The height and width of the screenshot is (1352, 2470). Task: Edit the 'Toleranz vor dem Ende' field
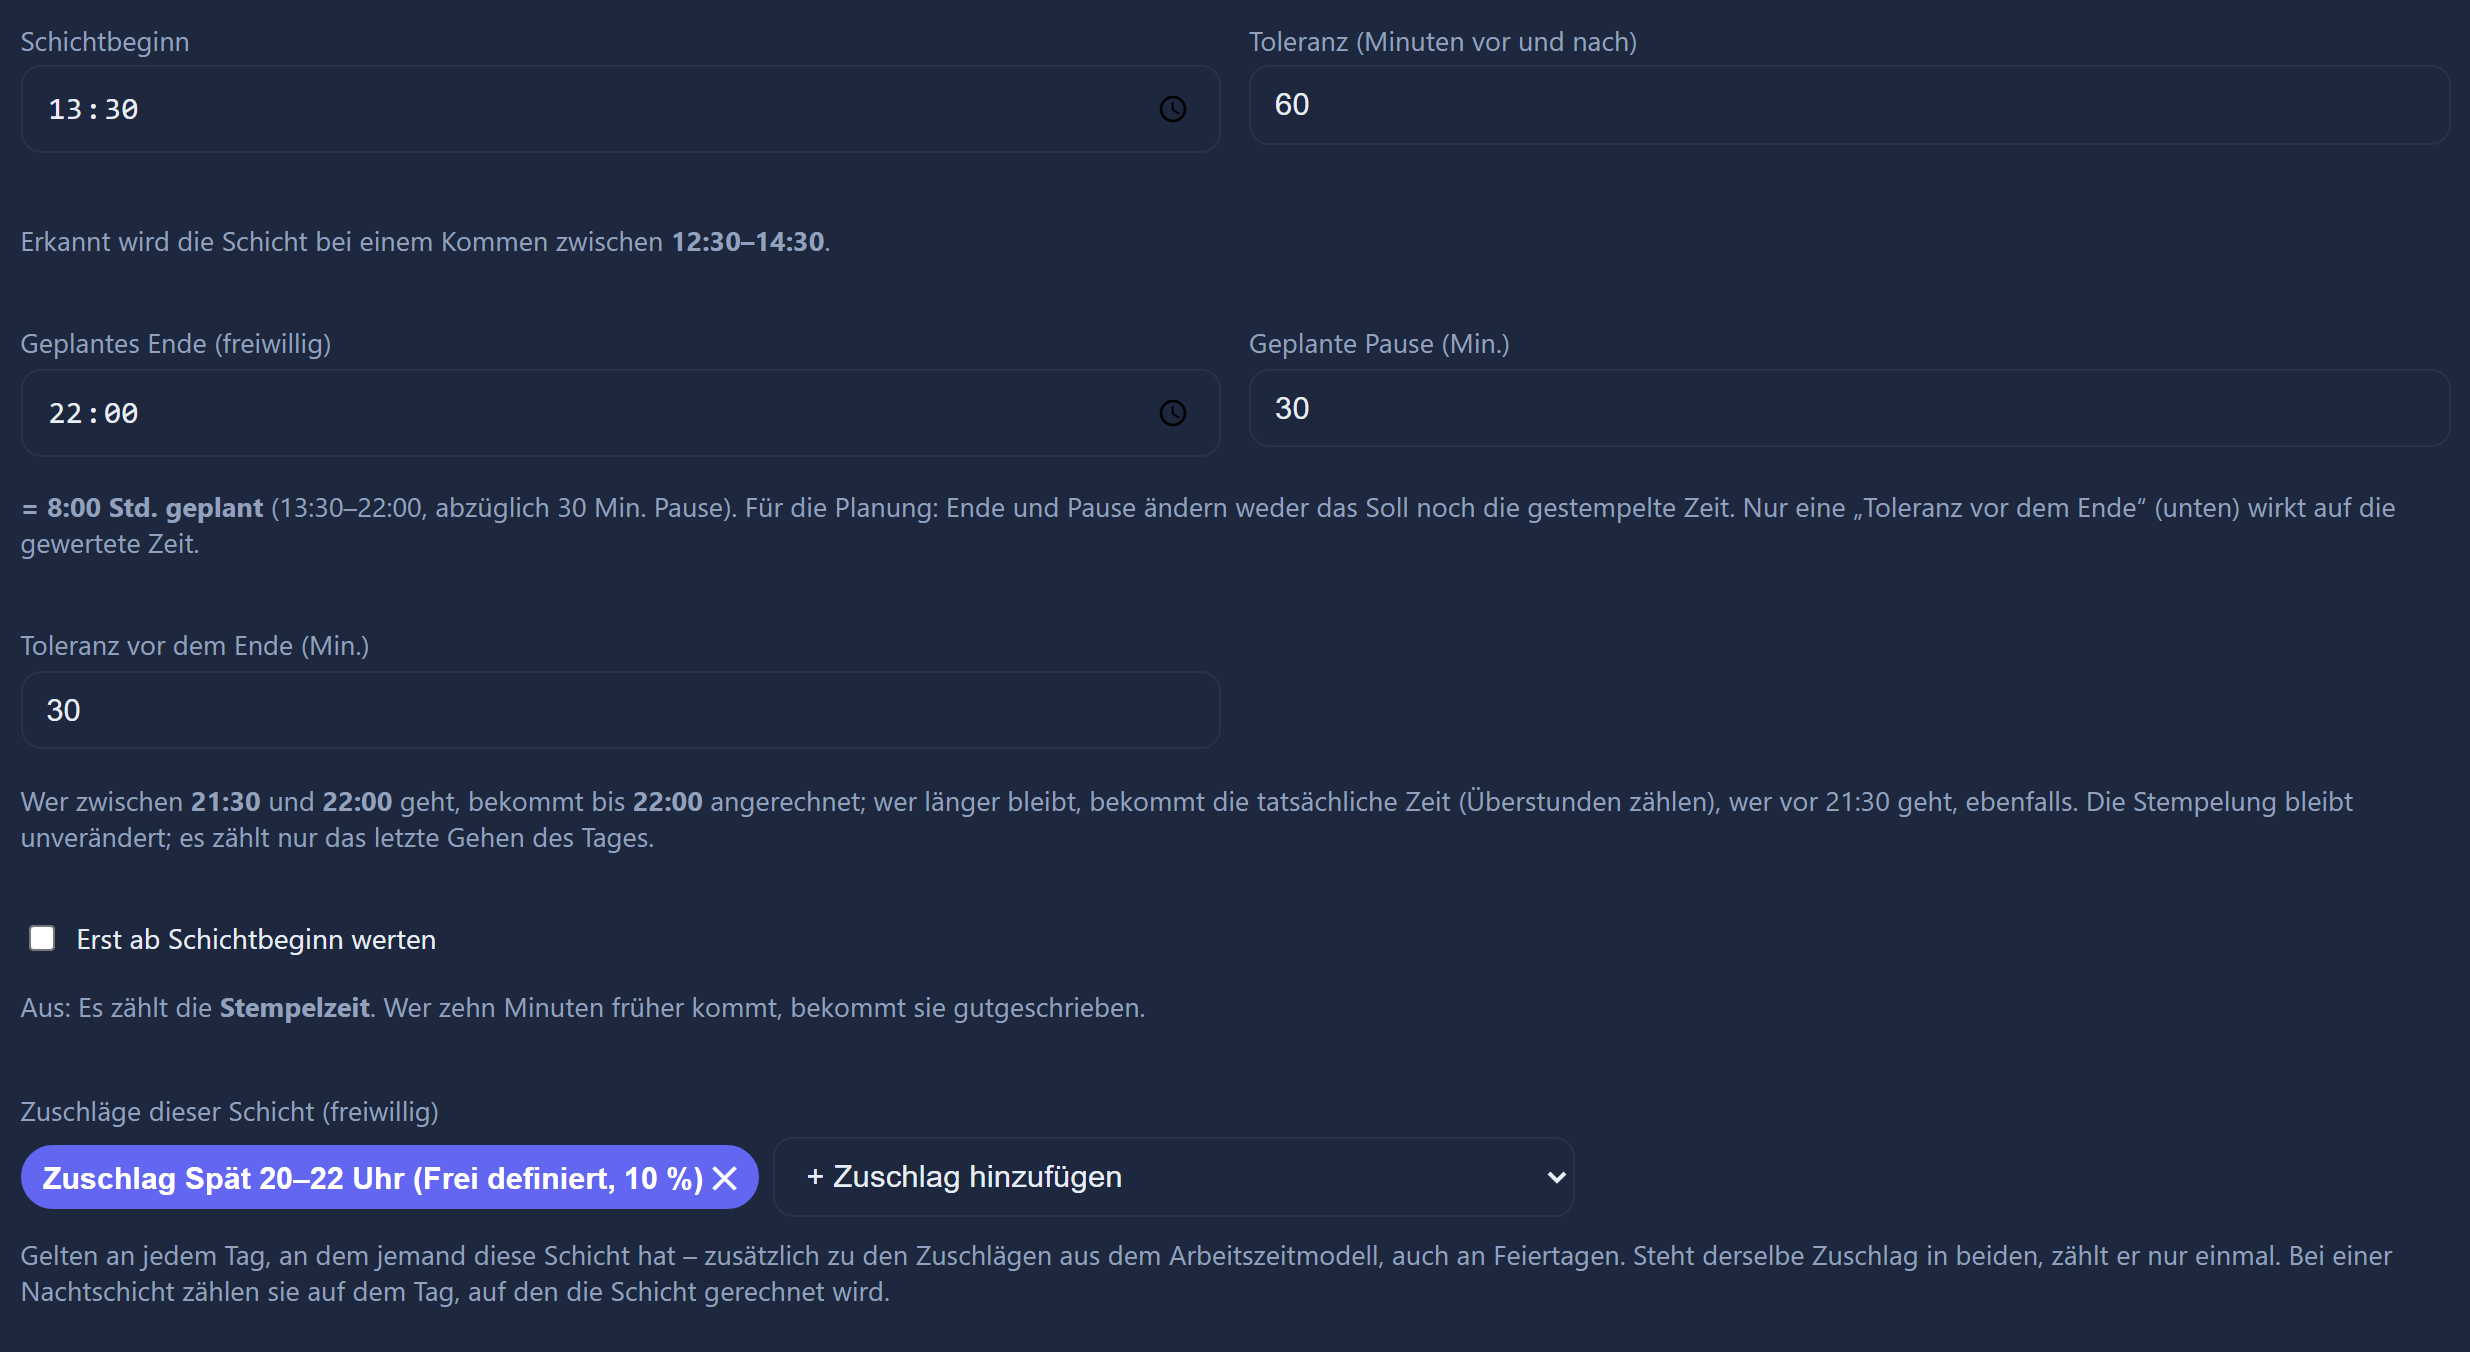coord(620,710)
